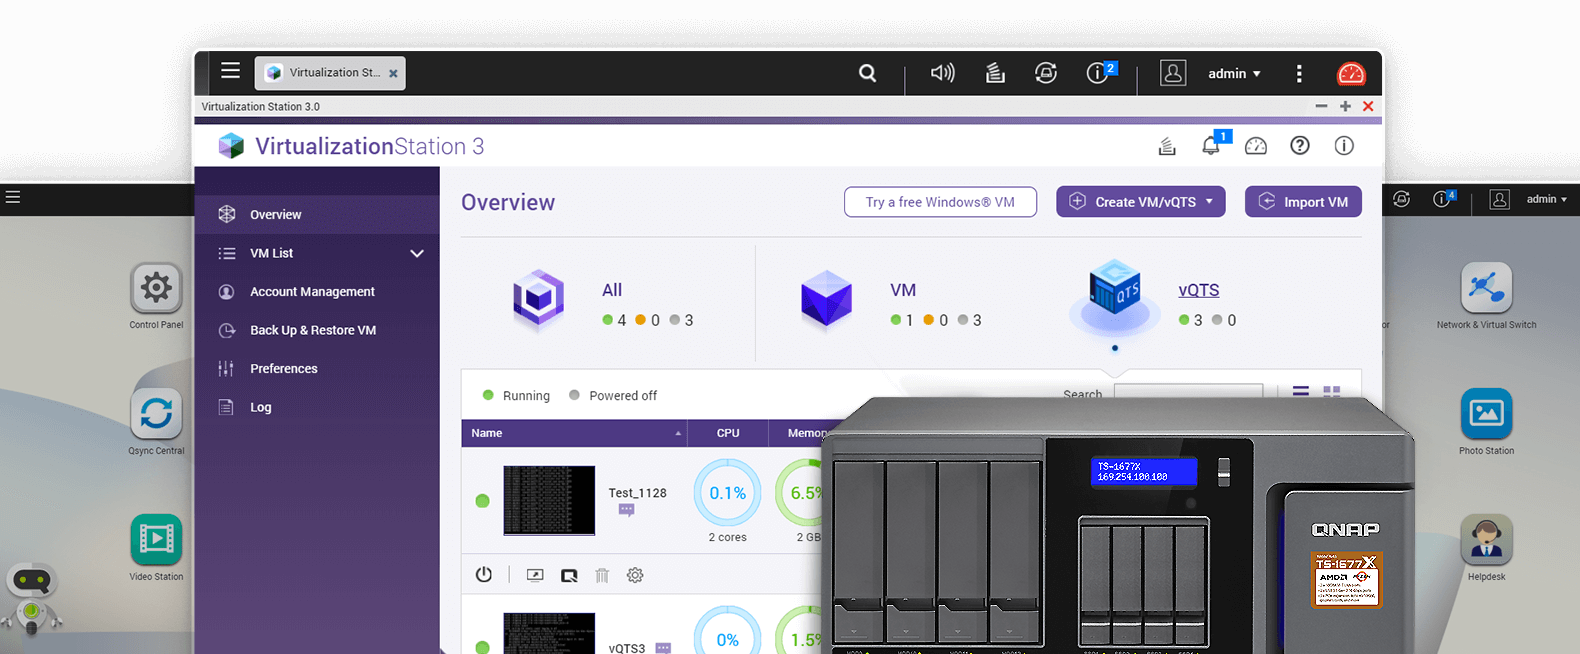The height and width of the screenshot is (654, 1580).
Task: Open external devices icon in the top bar
Action: point(1046,73)
